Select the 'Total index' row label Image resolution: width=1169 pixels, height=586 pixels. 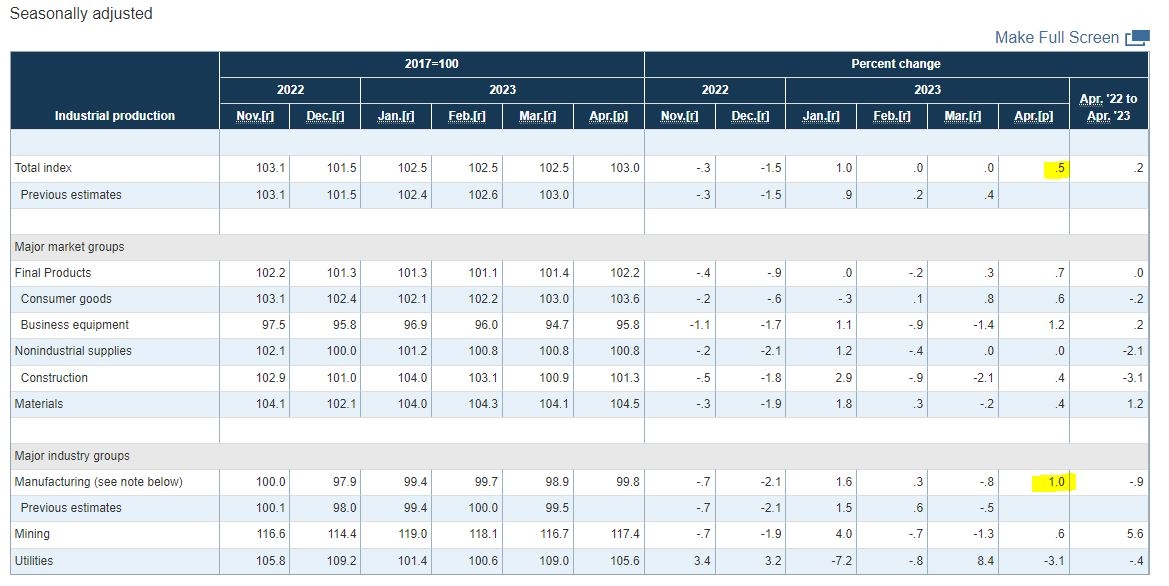(43, 168)
